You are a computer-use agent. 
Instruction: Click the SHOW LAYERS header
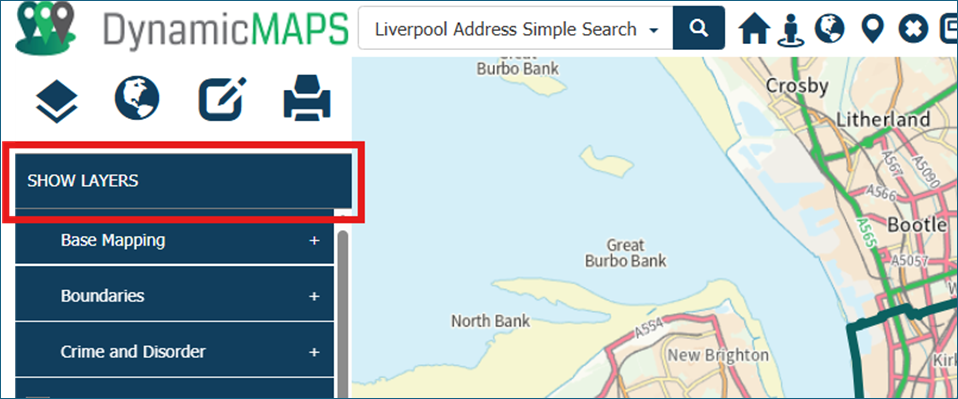tap(183, 181)
